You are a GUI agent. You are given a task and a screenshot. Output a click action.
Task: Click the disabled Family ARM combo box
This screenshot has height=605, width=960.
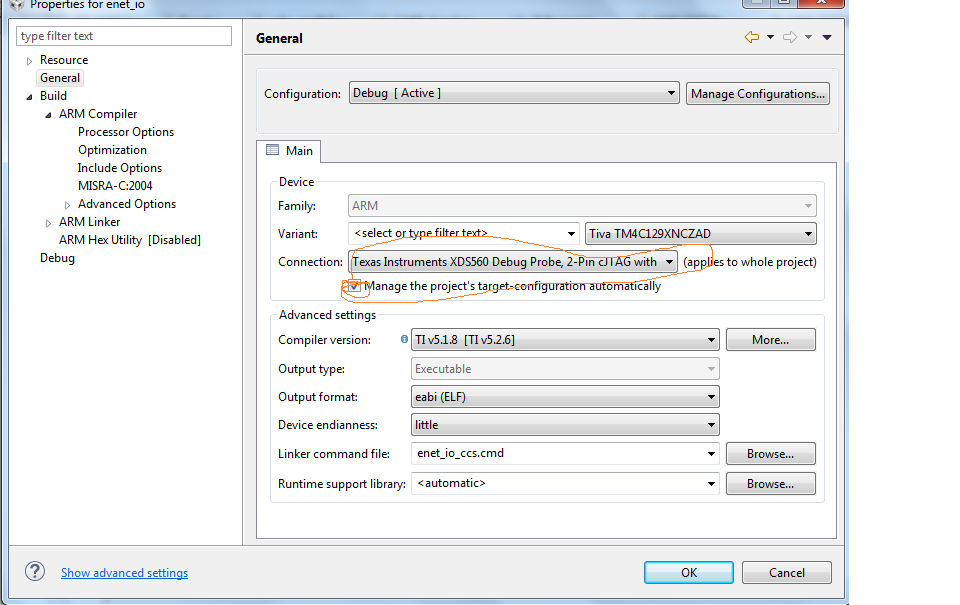coord(582,206)
